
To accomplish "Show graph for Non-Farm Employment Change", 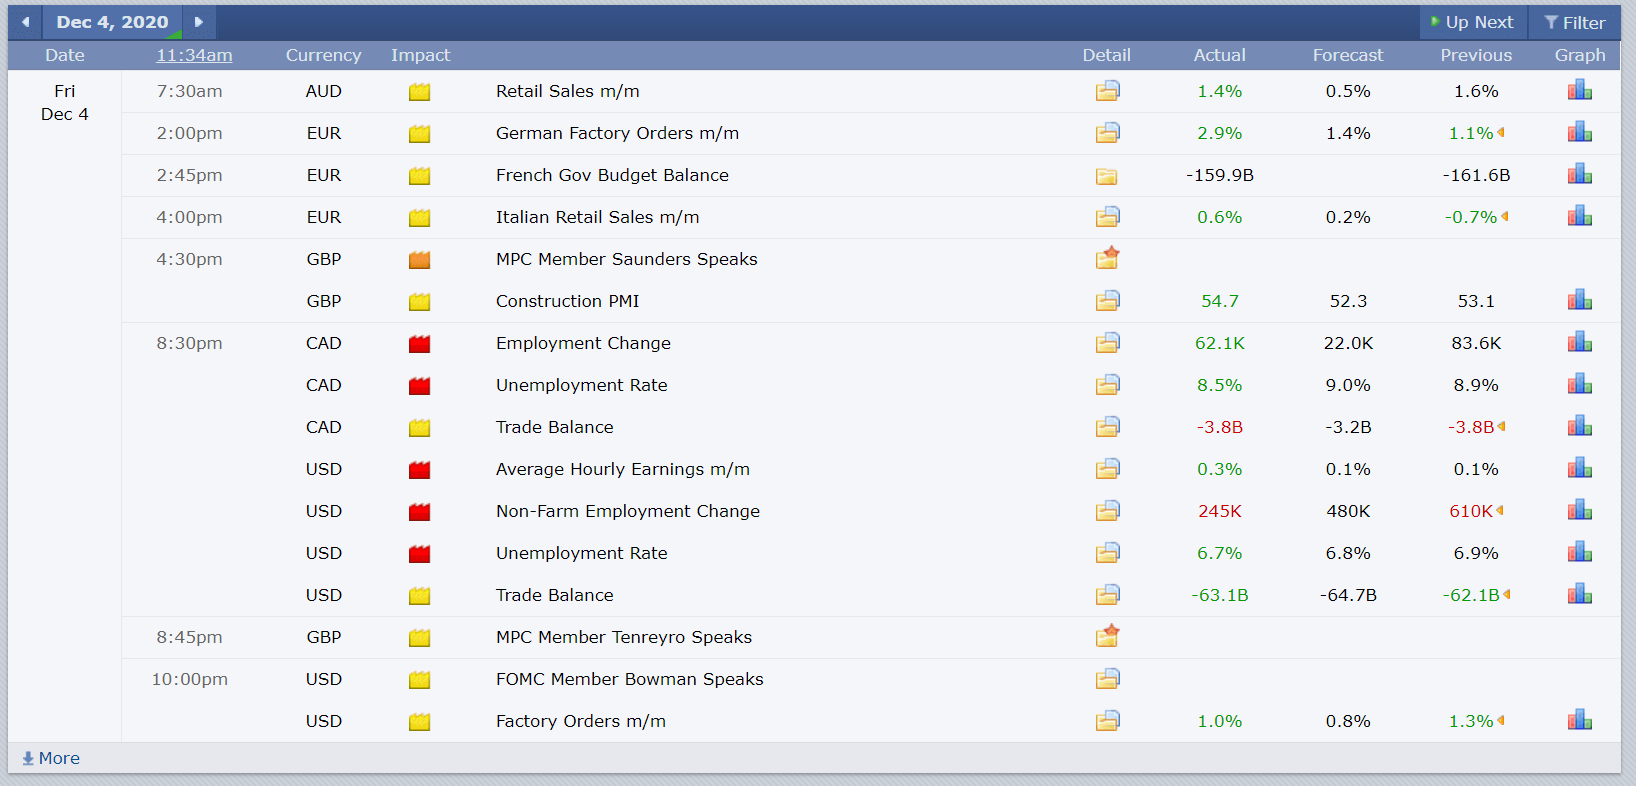I will [1580, 511].
